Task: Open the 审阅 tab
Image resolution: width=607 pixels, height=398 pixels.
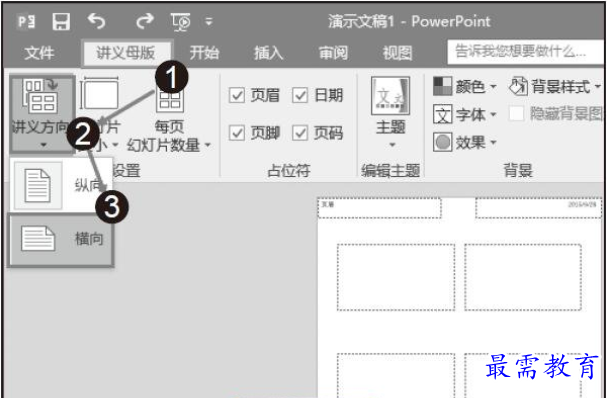Action: point(333,52)
